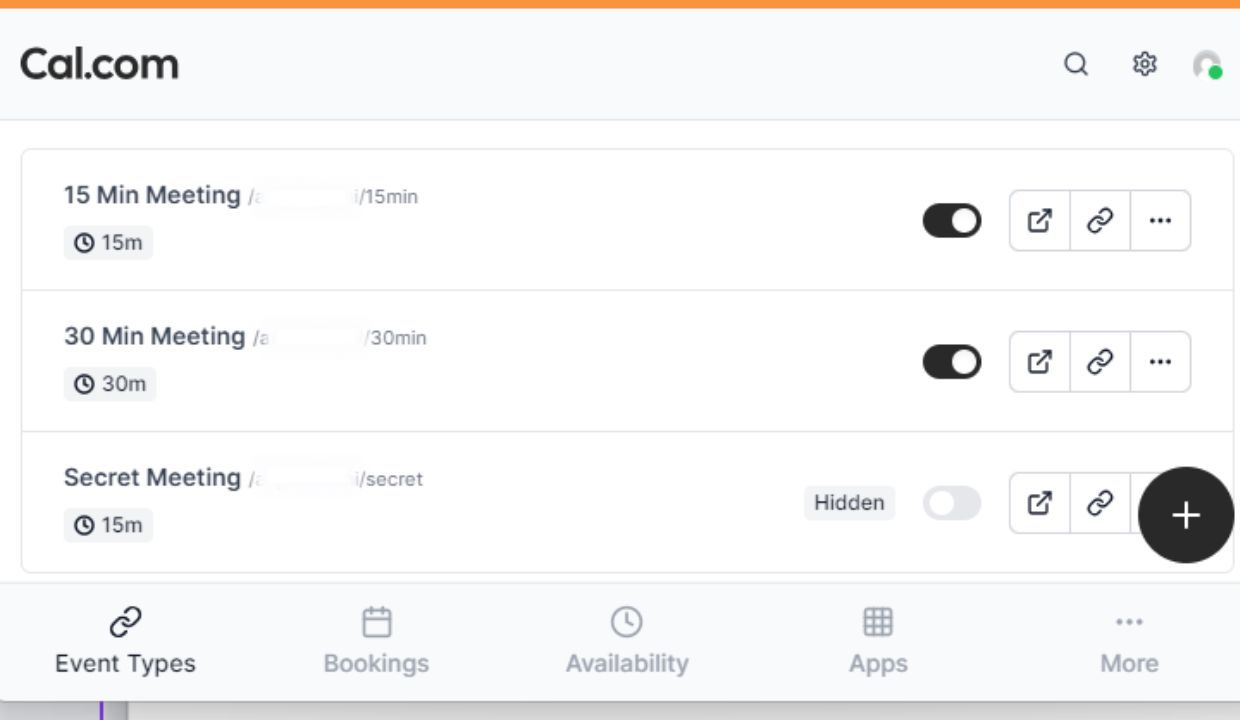This screenshot has height=720, width=1240.
Task: Preview the 15 Min Meeting in new tab
Action: 1040,221
